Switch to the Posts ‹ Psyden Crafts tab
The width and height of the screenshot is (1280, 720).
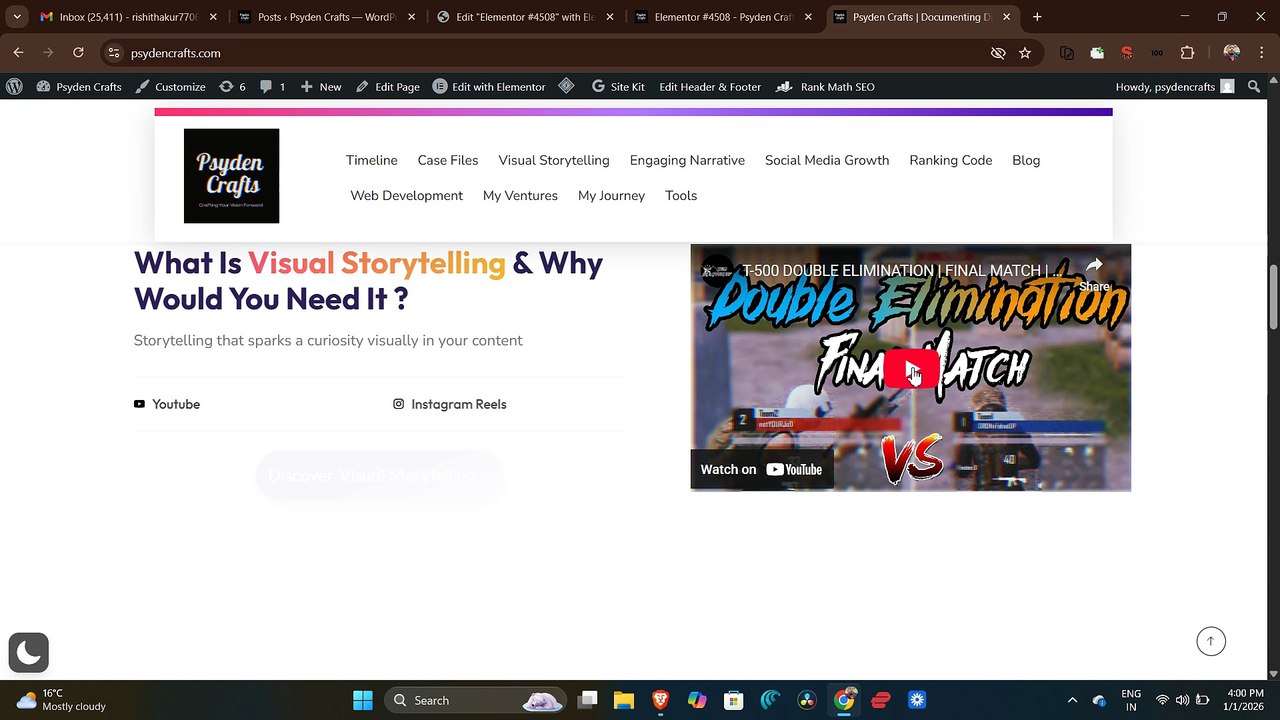point(326,17)
